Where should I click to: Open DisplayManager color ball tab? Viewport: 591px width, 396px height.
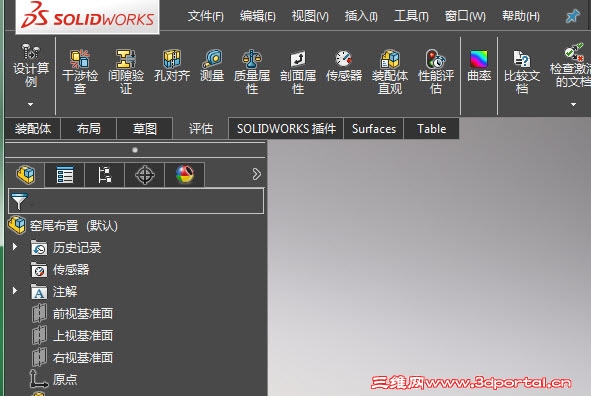point(185,174)
